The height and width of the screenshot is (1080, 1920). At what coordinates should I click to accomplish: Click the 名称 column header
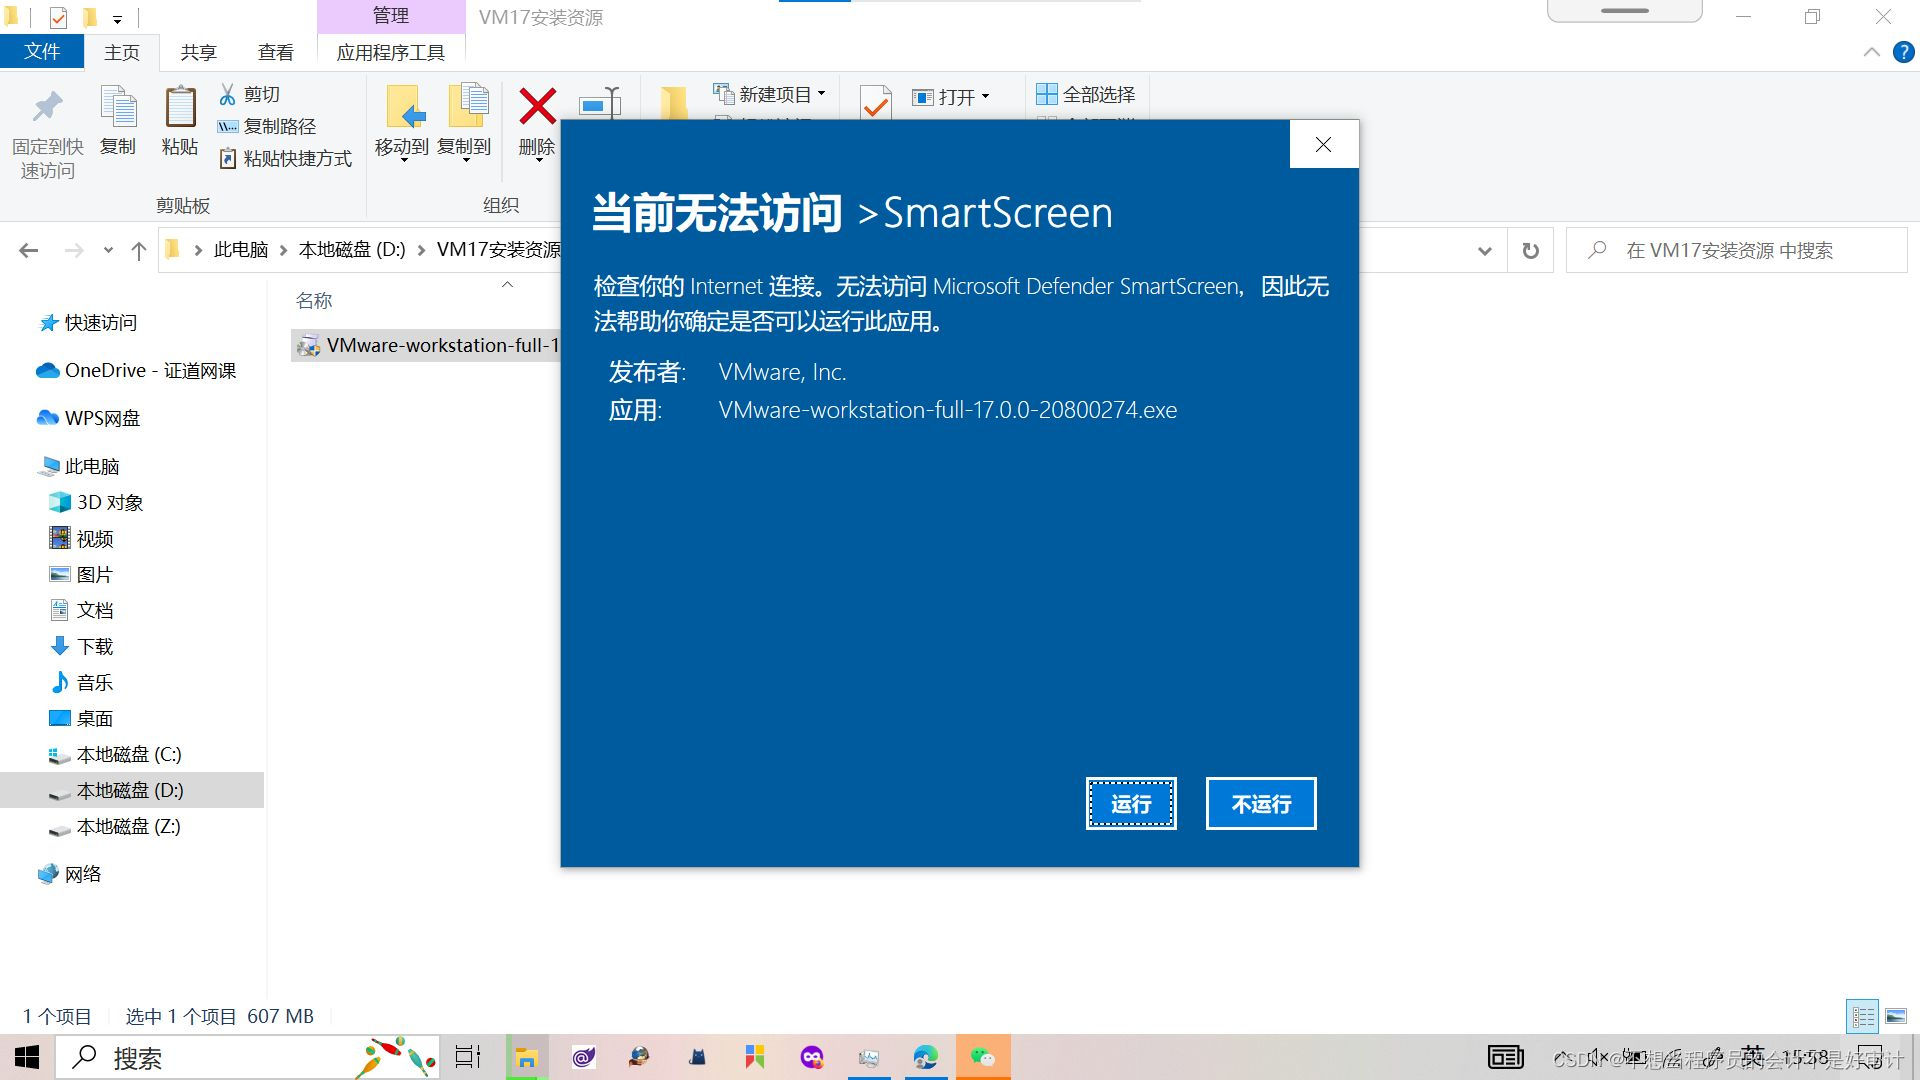(314, 300)
